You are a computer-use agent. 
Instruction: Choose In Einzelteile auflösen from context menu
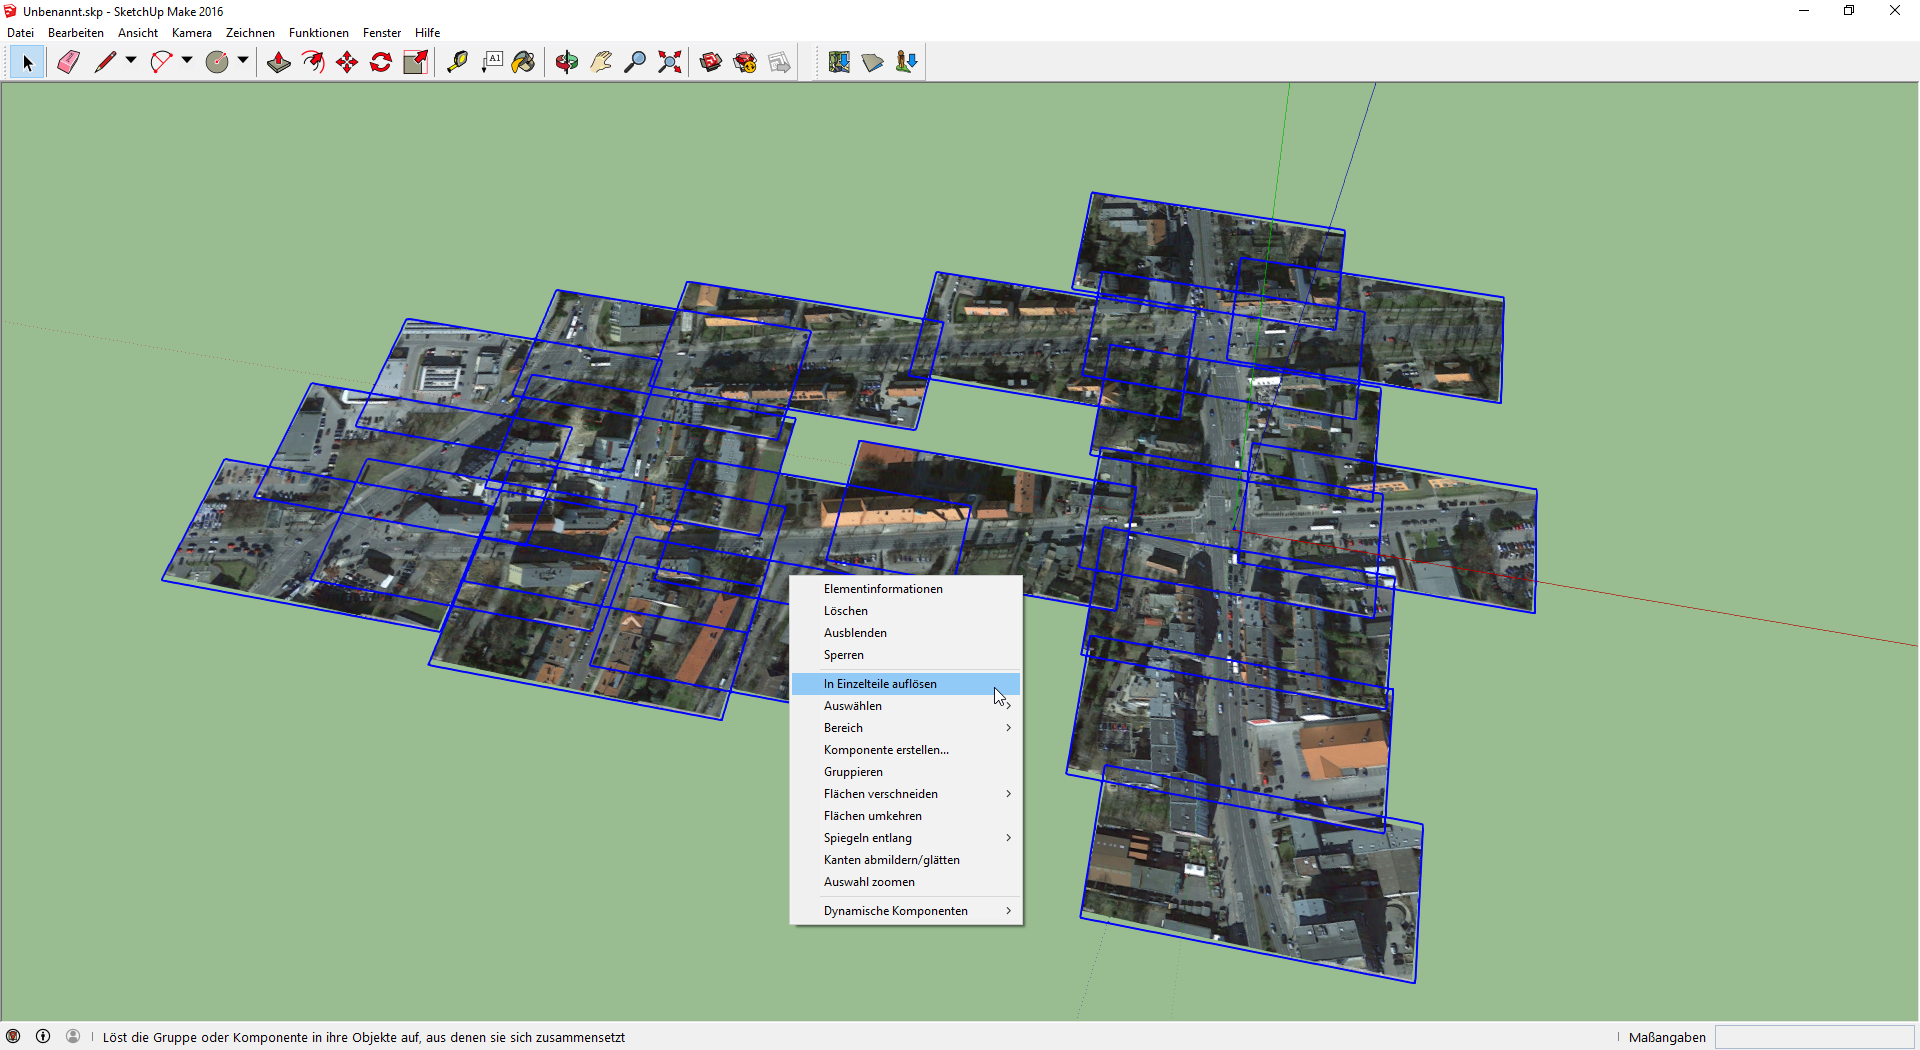coord(880,684)
